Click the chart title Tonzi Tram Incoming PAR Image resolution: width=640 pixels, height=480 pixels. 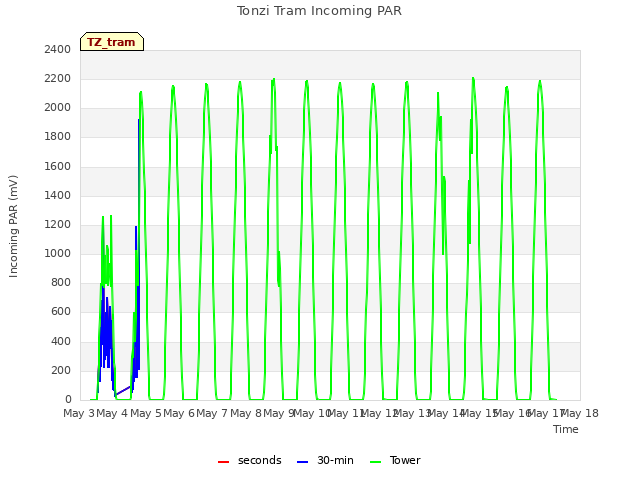click(319, 11)
